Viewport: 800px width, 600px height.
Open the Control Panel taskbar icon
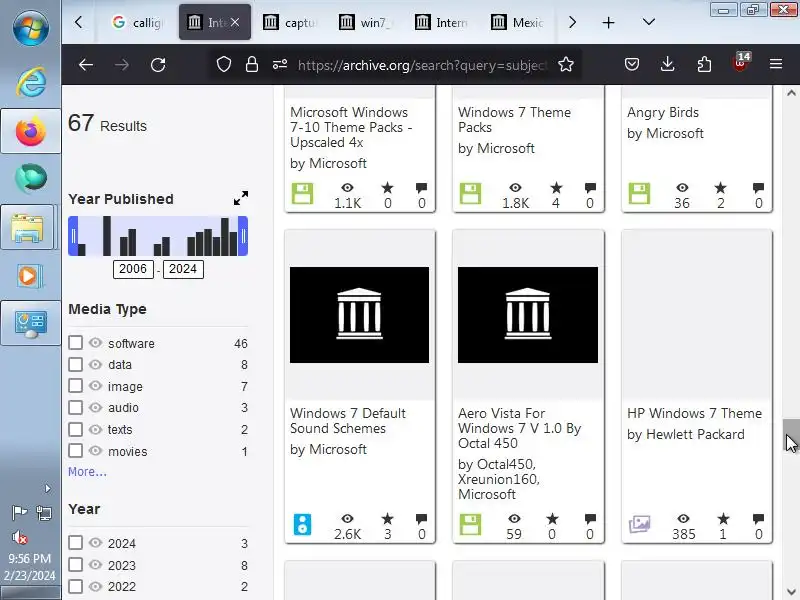point(31,324)
